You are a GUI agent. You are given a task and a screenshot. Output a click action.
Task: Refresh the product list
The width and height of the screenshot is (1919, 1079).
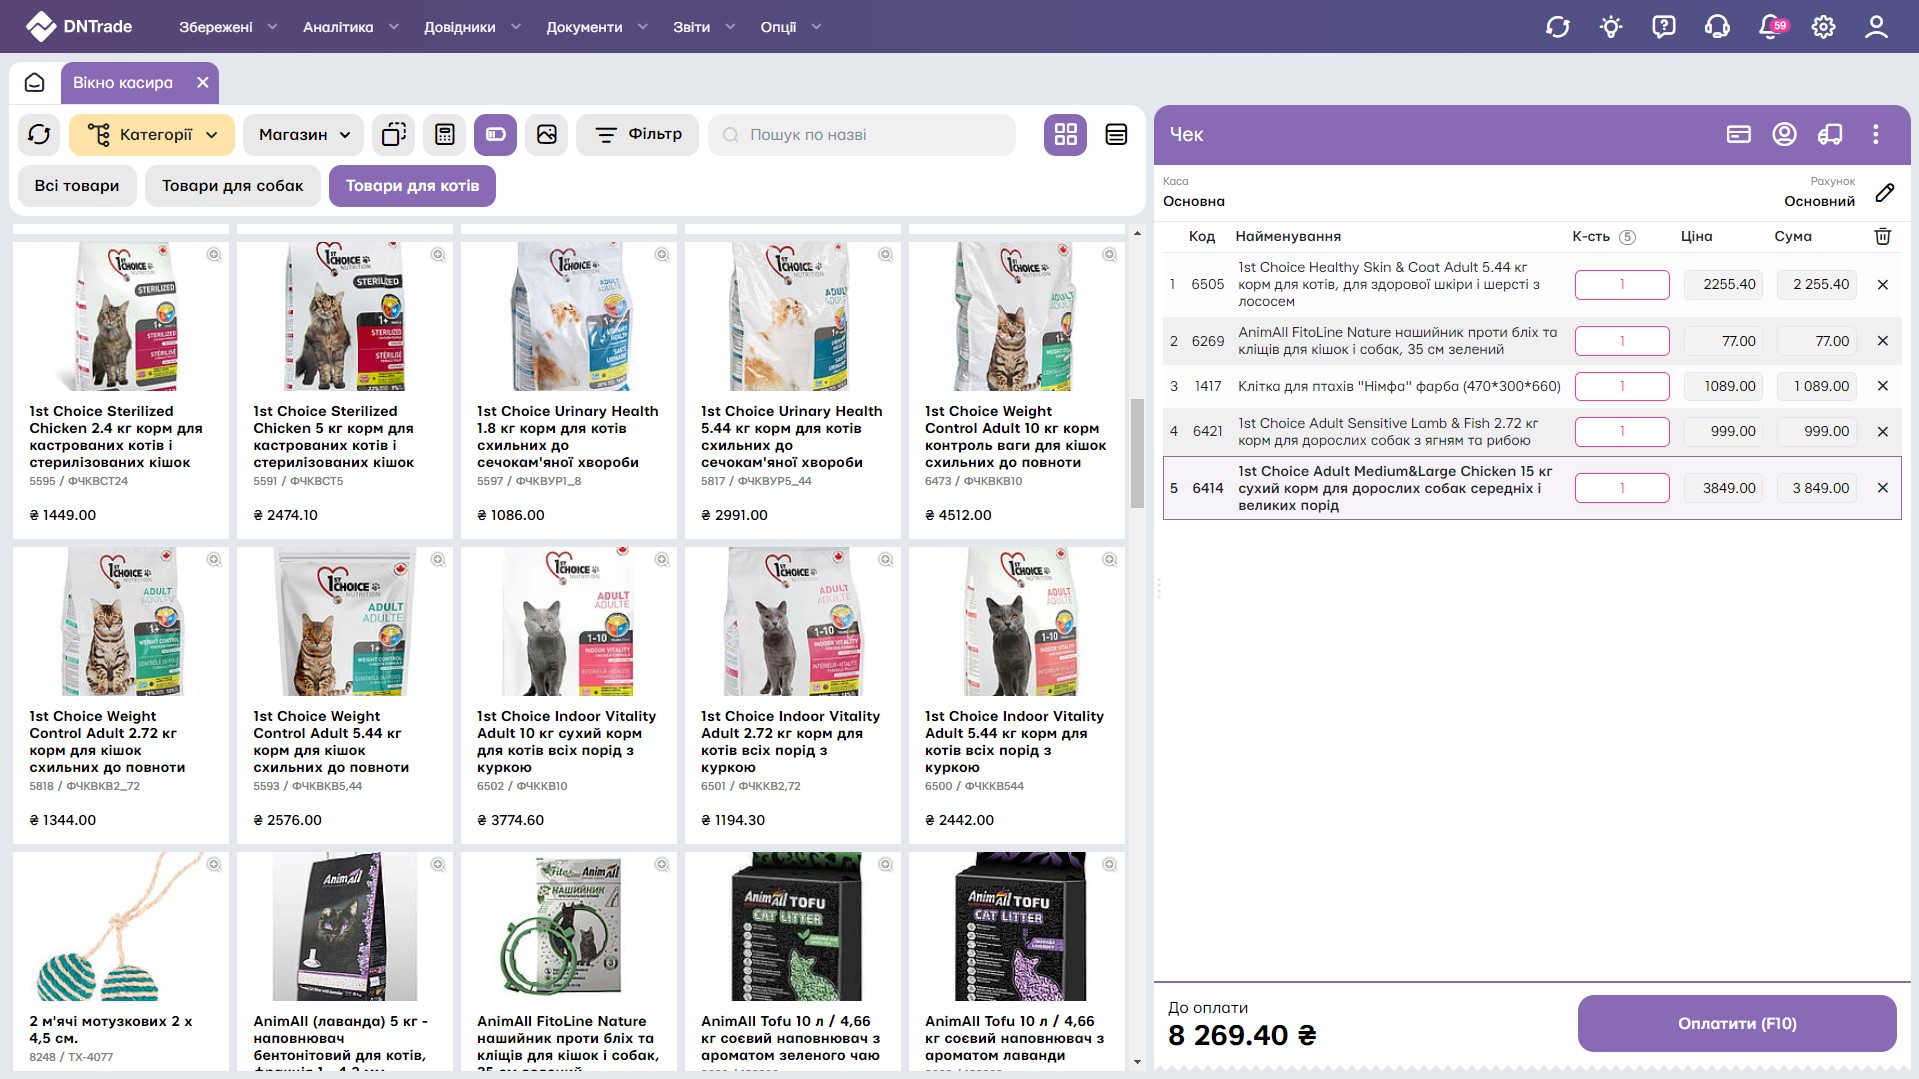point(39,134)
